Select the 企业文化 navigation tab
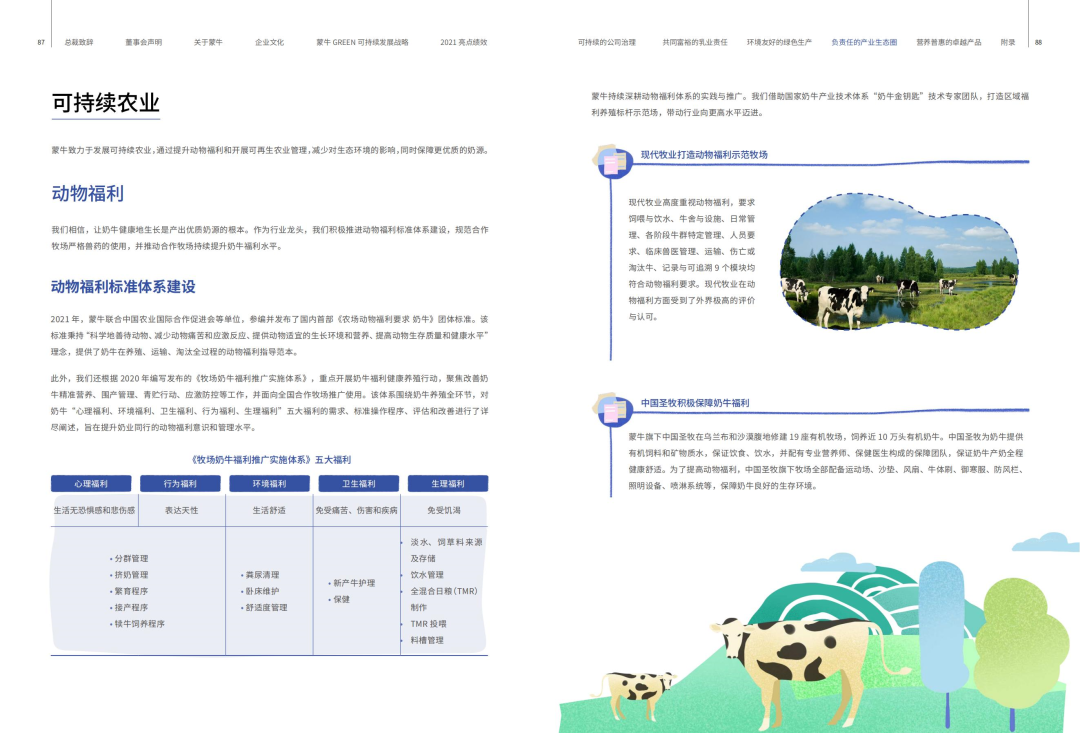Image resolution: width=1080 pixels, height=733 pixels. click(269, 43)
